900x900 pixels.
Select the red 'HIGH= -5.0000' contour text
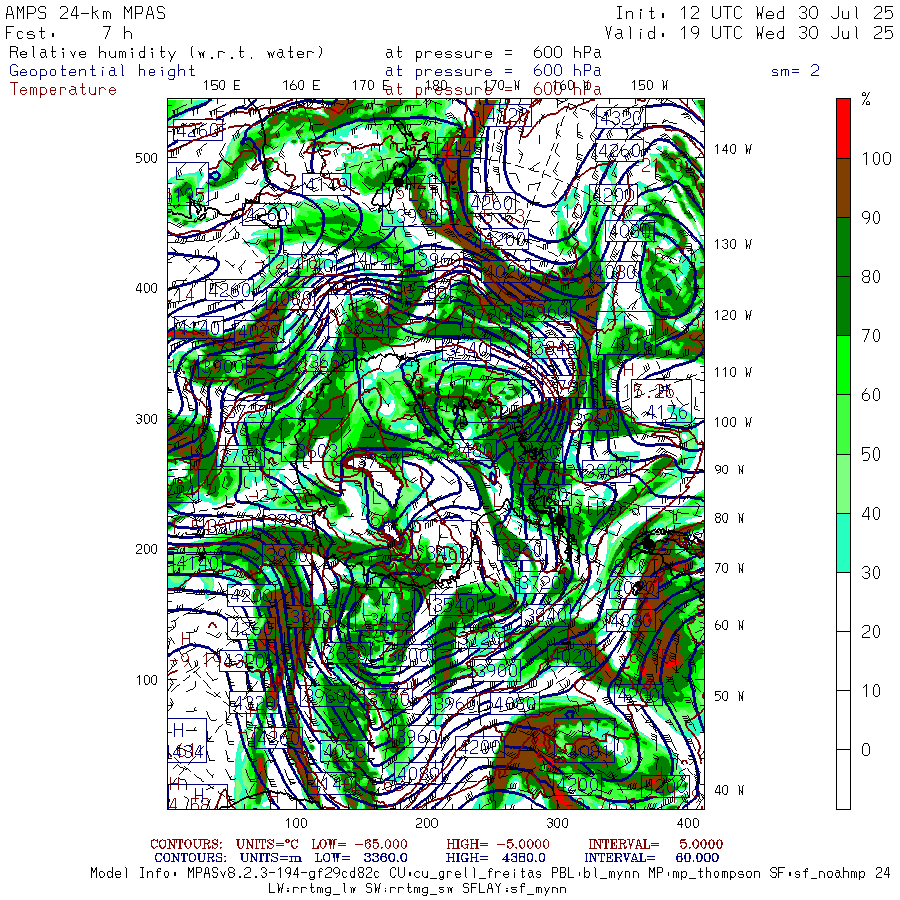(498, 844)
